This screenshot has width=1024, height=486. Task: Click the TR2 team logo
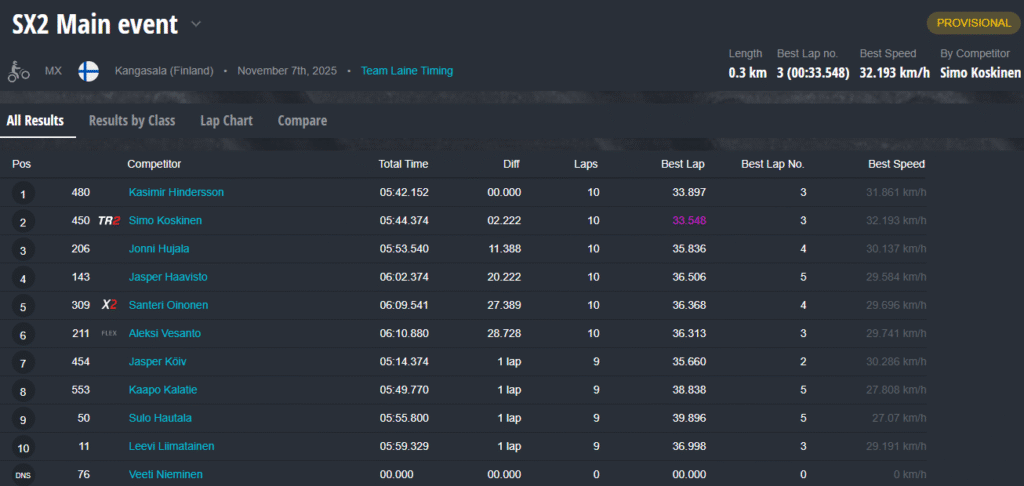[x=108, y=220]
